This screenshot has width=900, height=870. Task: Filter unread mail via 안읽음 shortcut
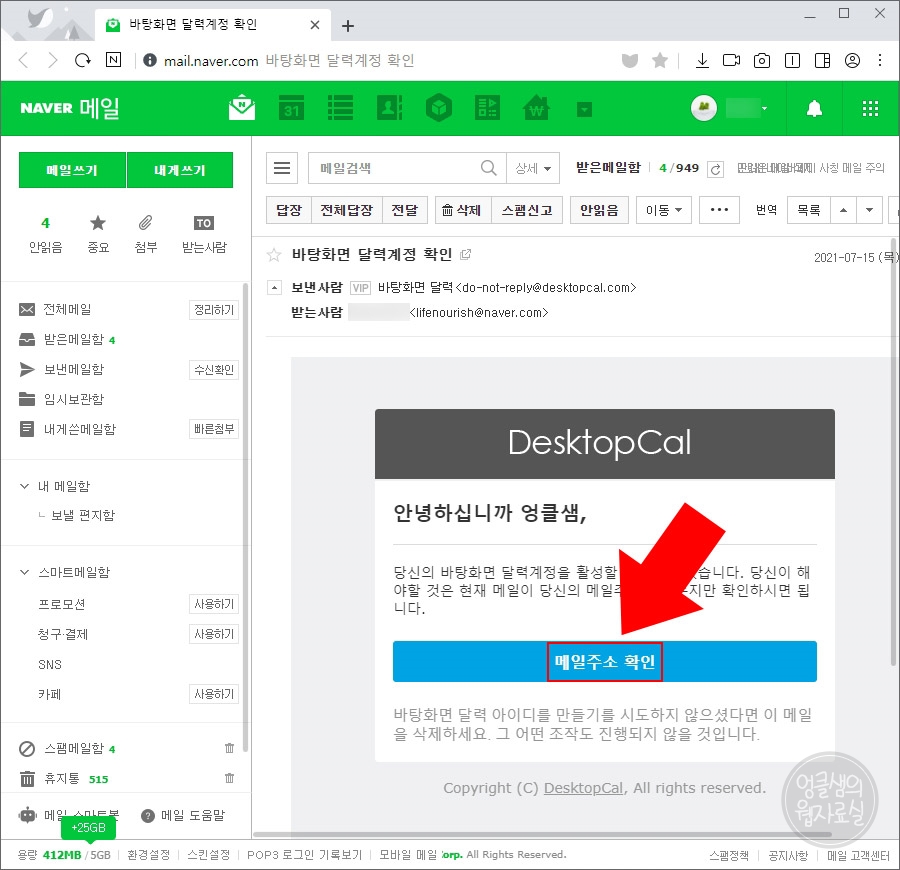45,235
